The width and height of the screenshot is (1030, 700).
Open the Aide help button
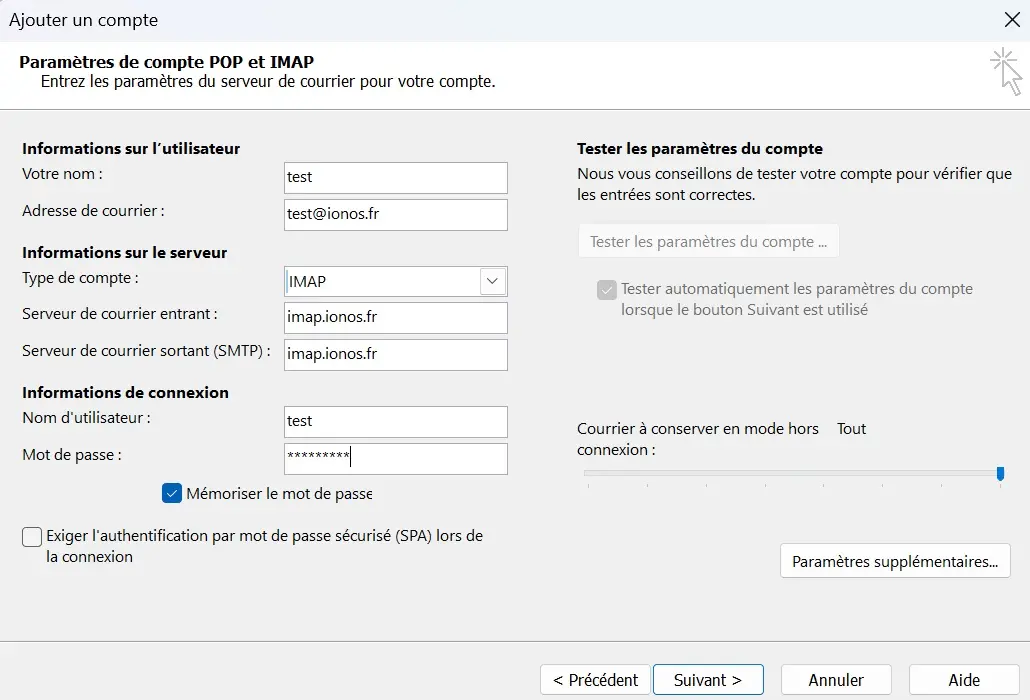[x=963, y=679]
